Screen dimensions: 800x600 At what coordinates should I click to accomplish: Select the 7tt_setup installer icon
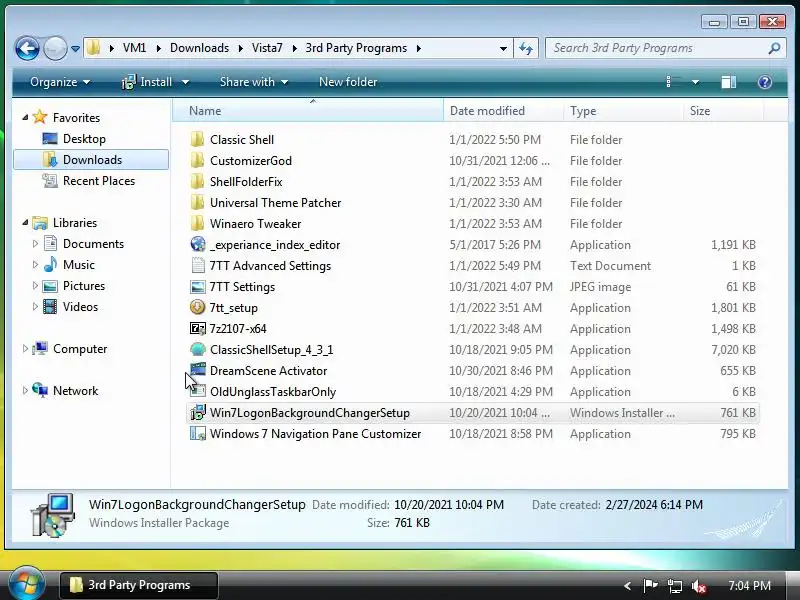197,308
